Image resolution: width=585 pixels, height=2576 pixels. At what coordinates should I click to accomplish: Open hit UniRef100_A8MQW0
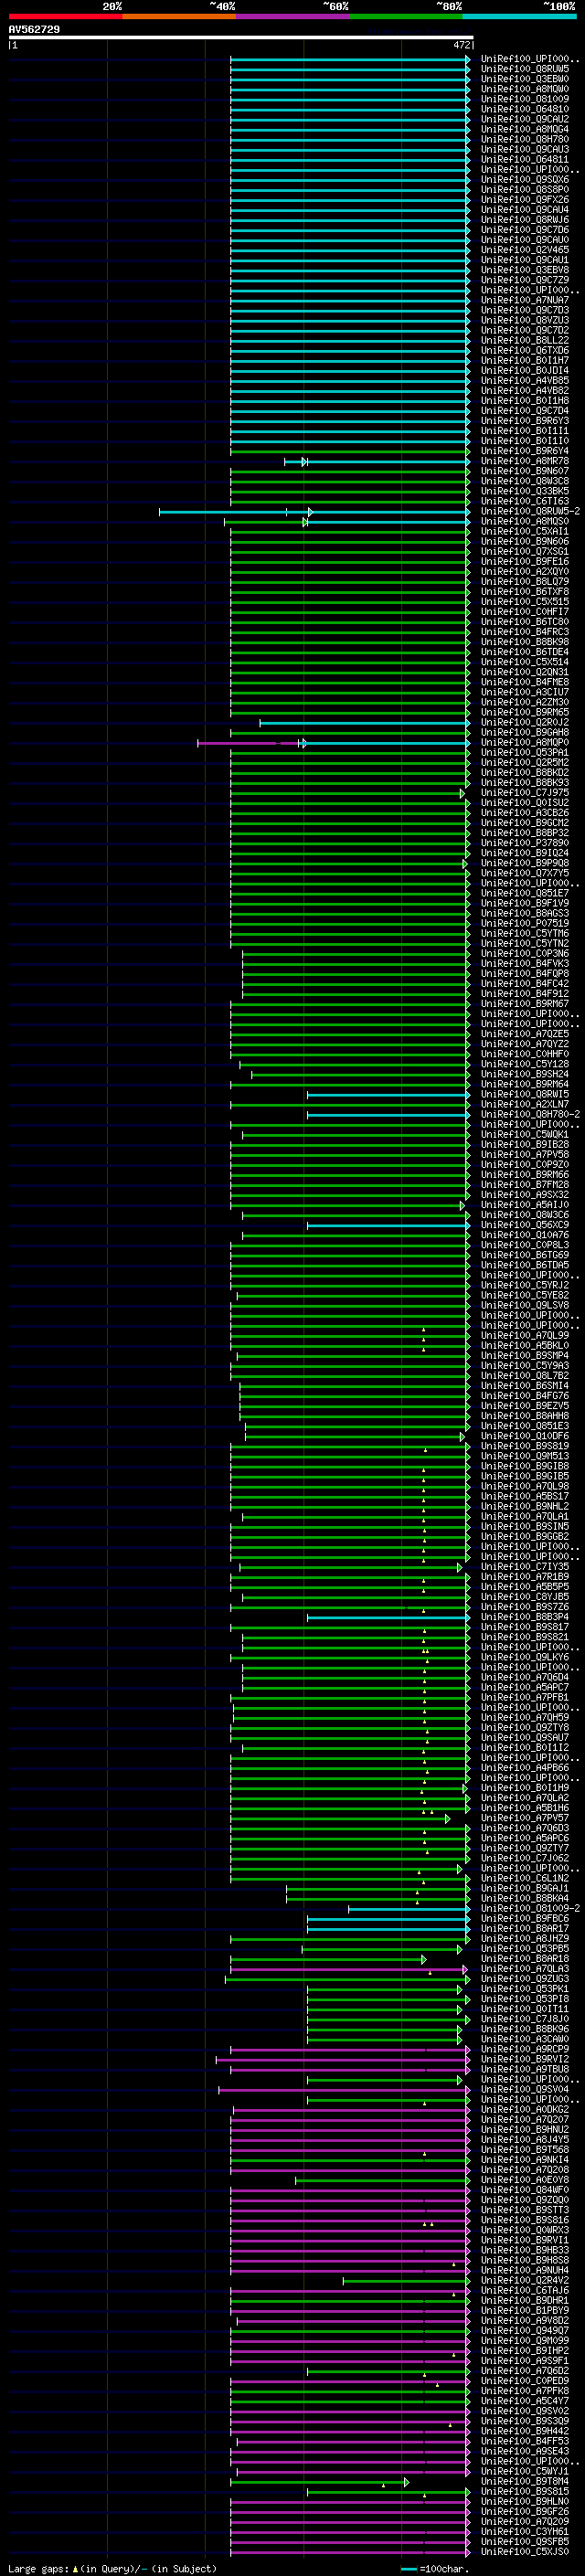coord(524,89)
